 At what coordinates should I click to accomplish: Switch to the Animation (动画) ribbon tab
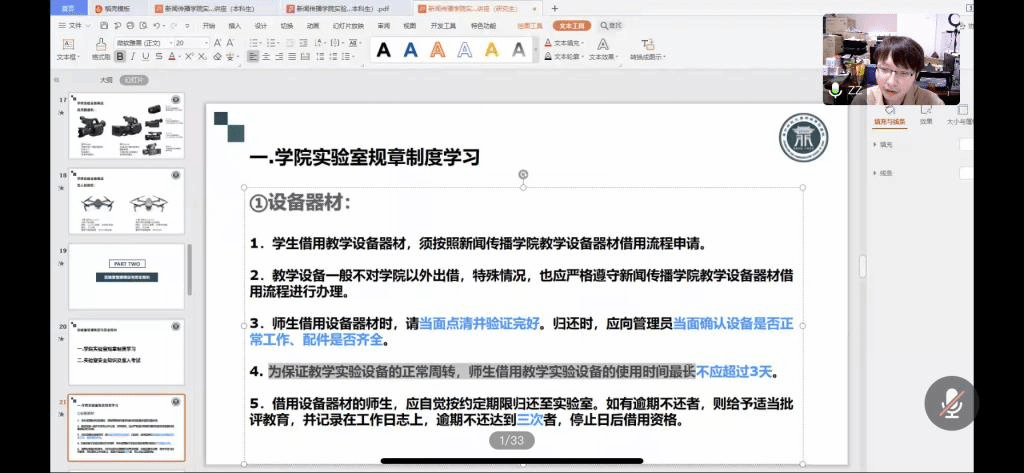tap(313, 25)
